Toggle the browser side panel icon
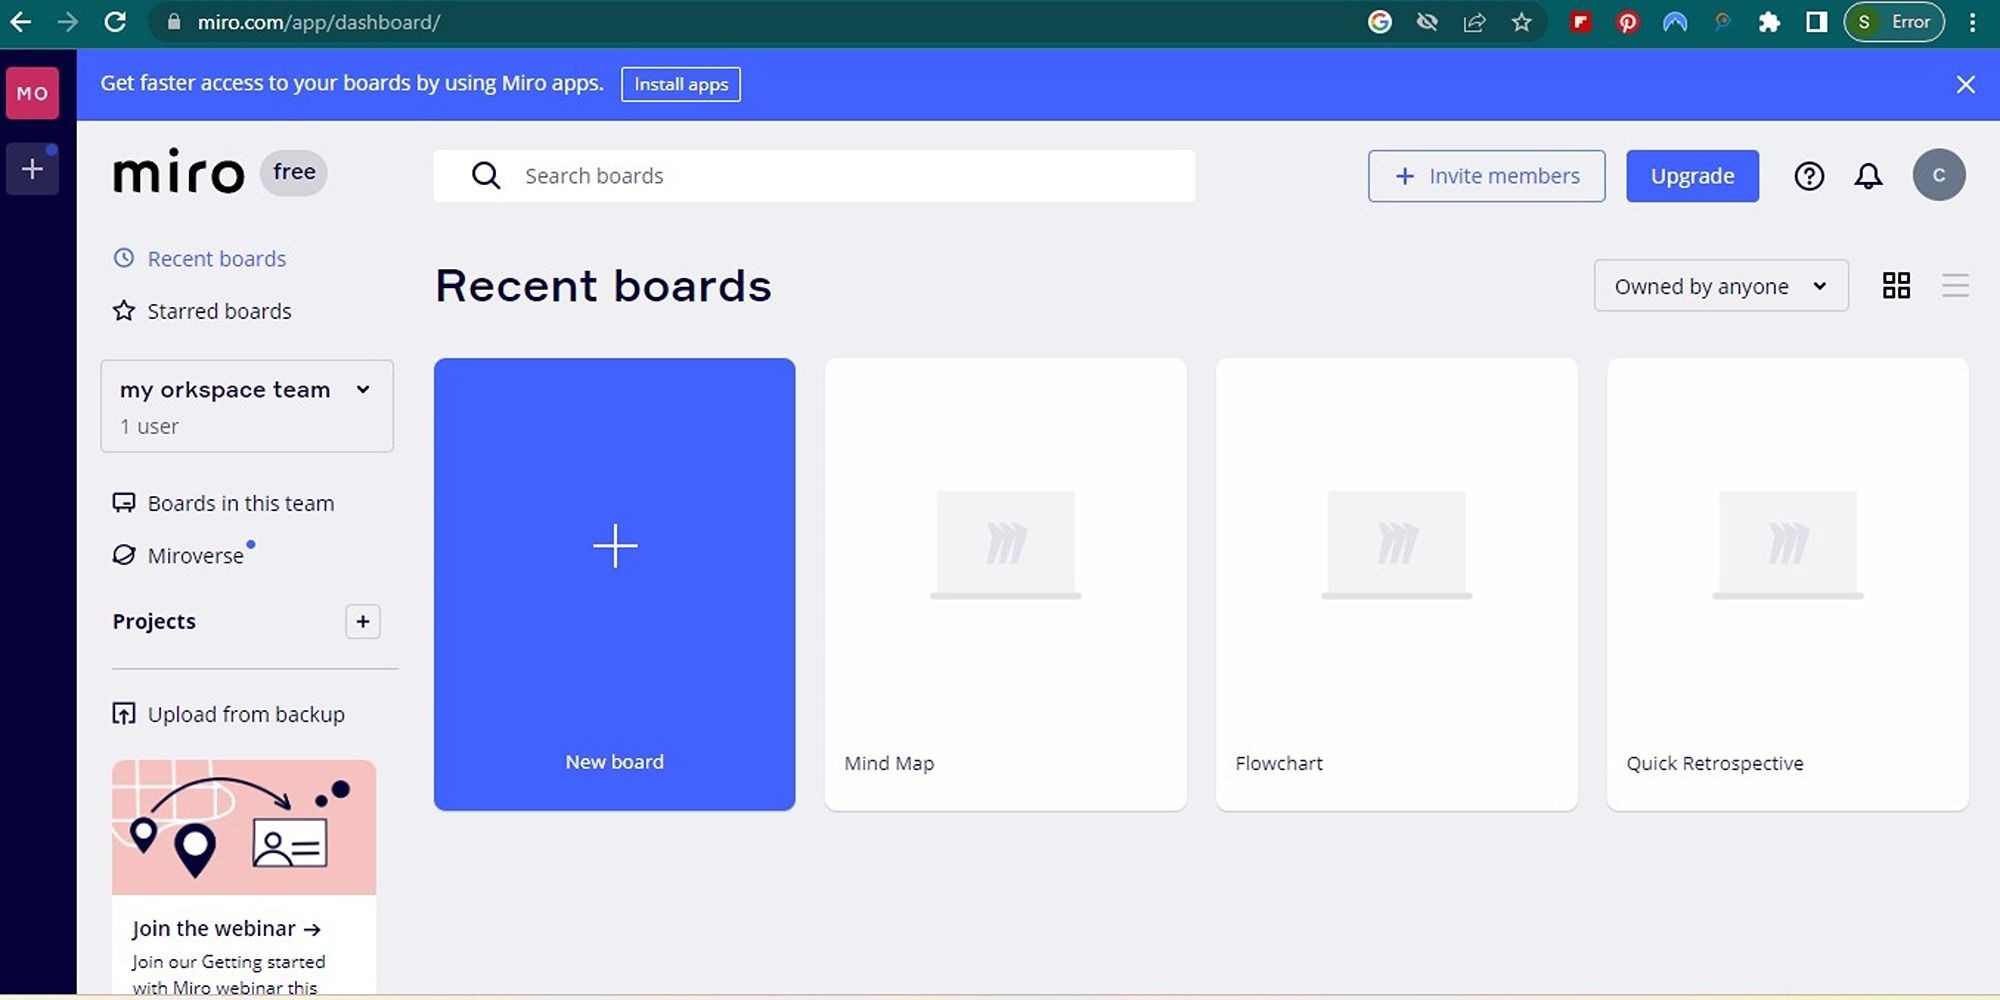This screenshot has width=2000, height=1000. tap(1816, 22)
